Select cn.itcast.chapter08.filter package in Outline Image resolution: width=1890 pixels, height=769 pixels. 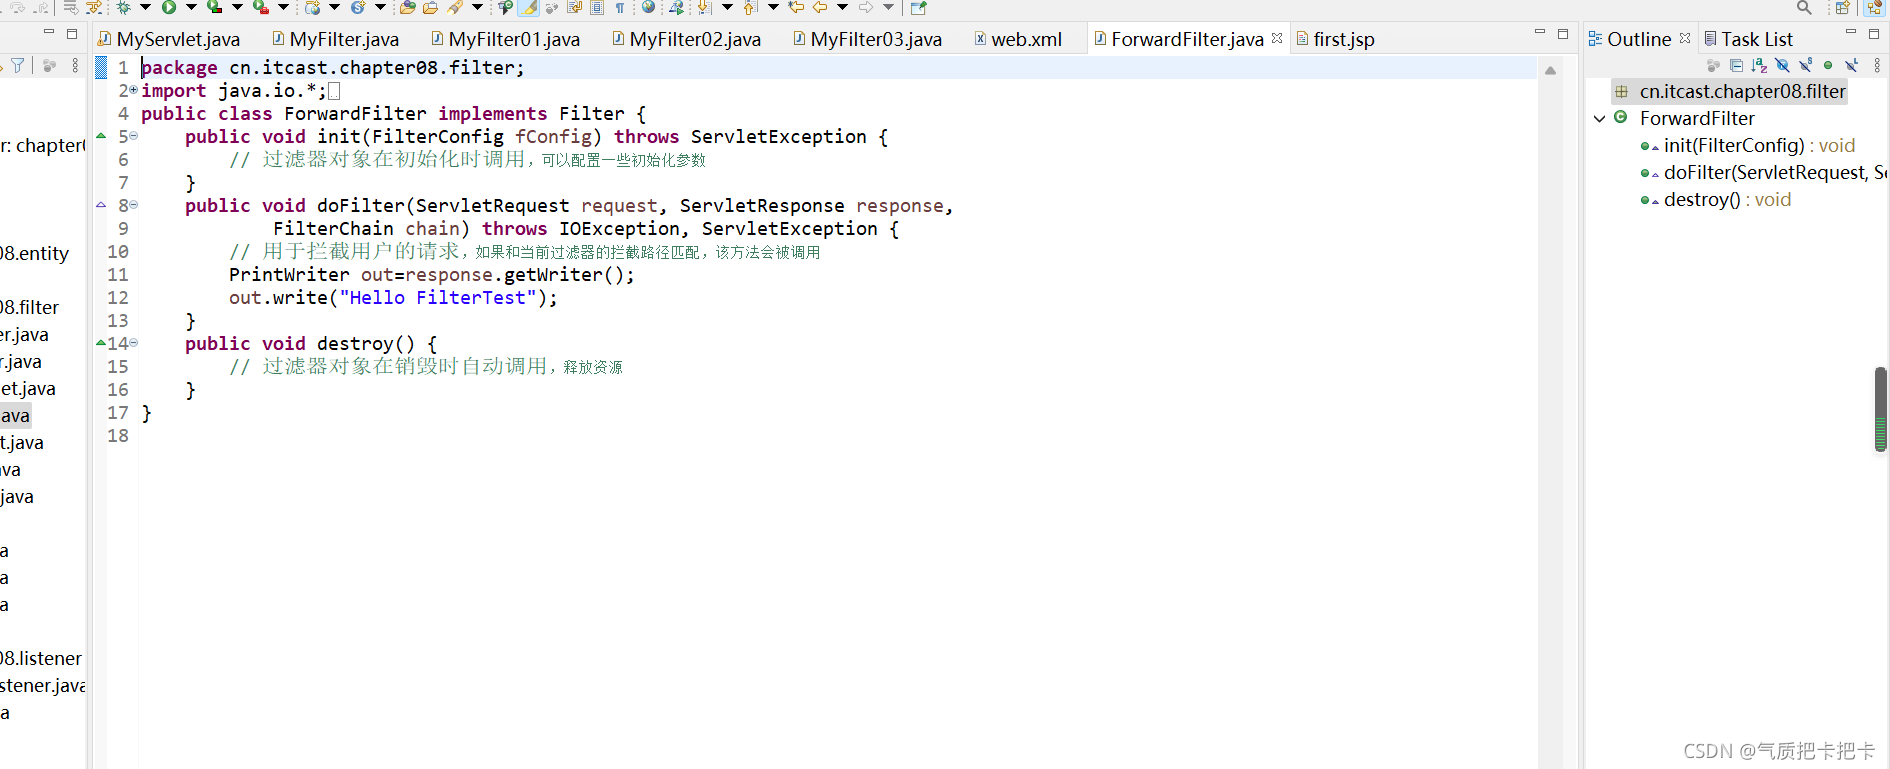tap(1729, 91)
